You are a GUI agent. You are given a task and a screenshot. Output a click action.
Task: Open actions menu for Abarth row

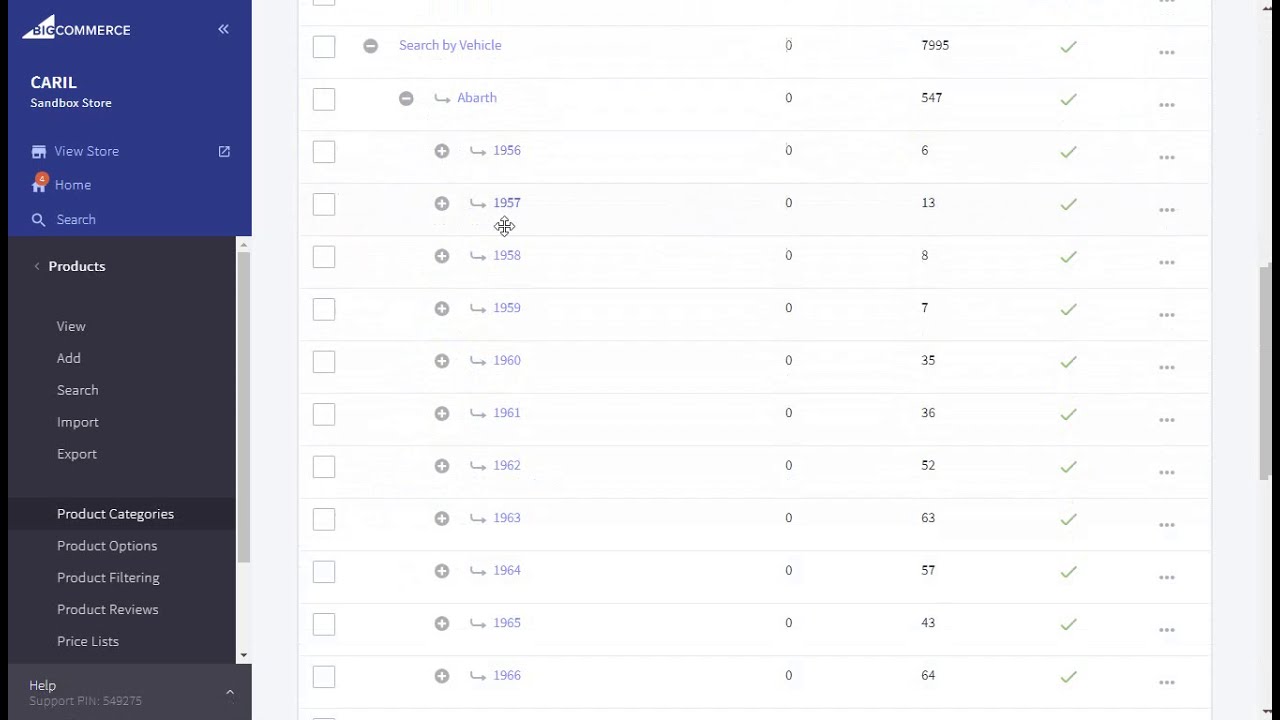coord(1167,105)
